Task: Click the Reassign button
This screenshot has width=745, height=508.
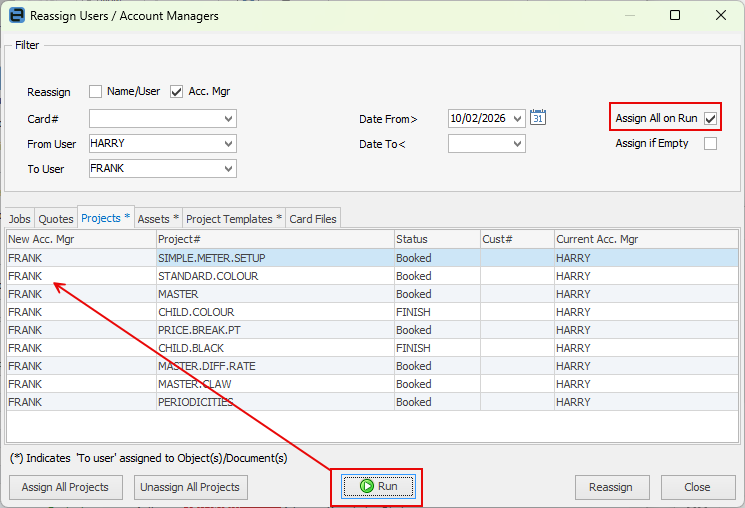Action: (611, 487)
